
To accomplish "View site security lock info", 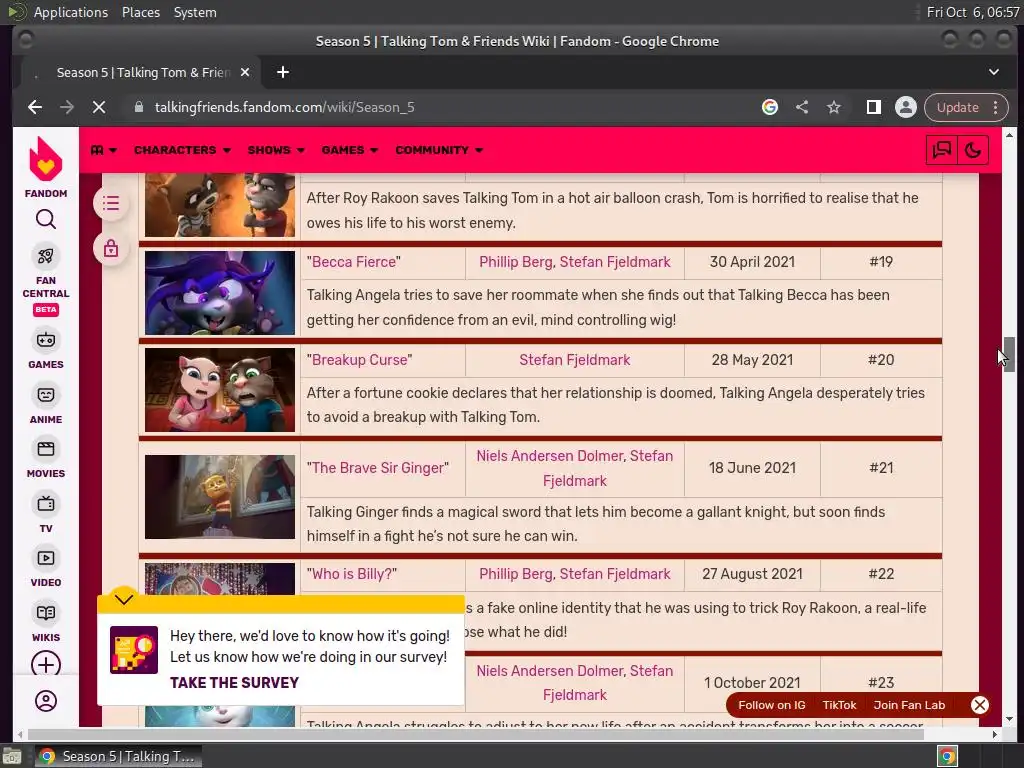I will coord(138,107).
